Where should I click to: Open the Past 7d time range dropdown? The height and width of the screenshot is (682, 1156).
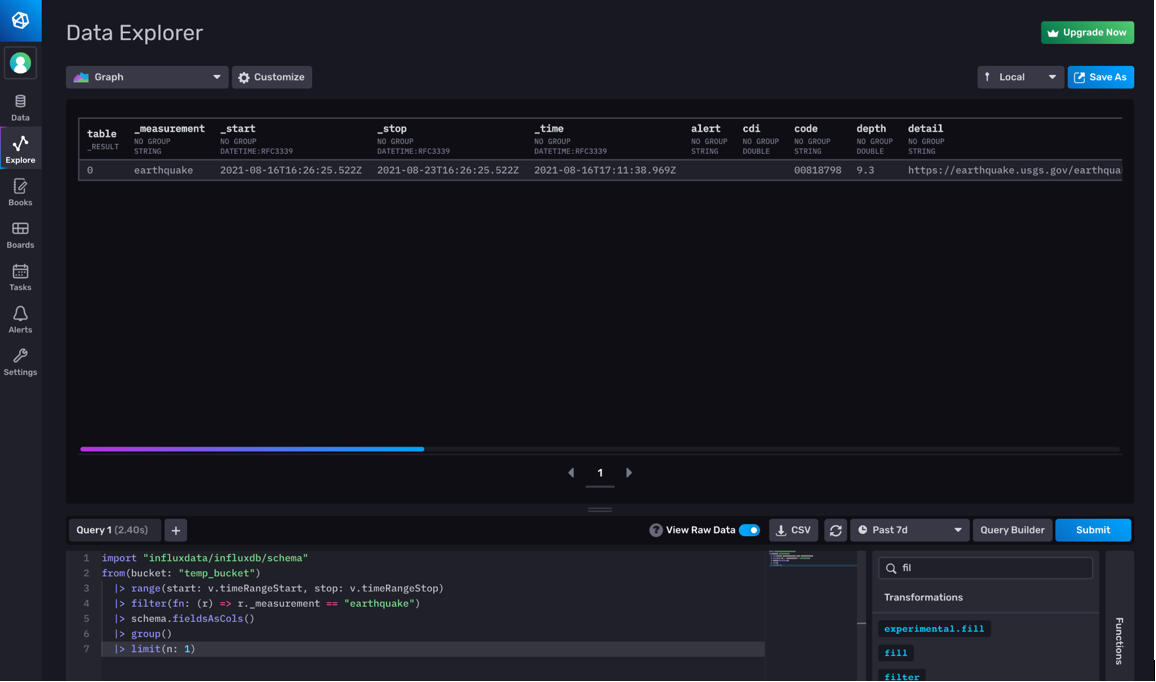pyautogui.click(x=908, y=530)
